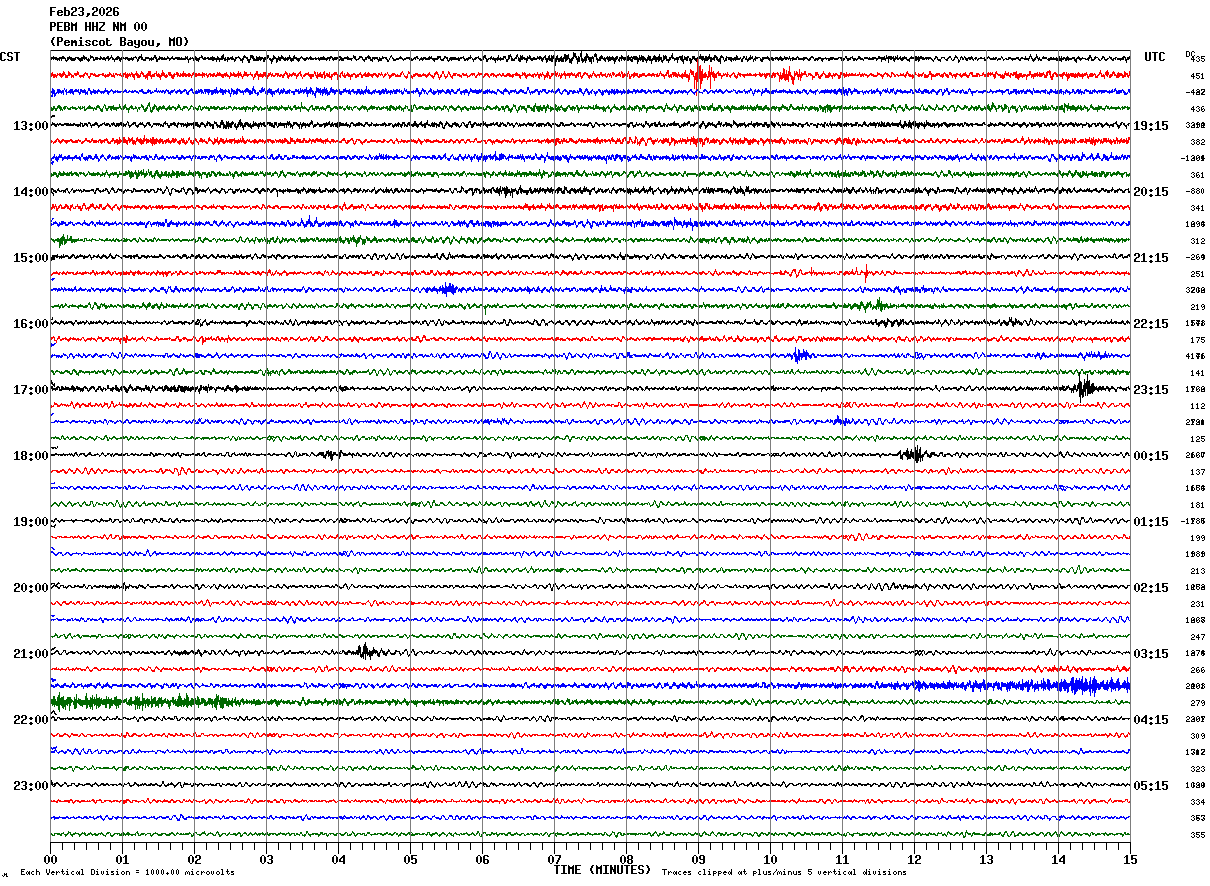Image resolution: width=1210 pixels, height=886 pixels.
Task: Select the 17:00 CST time label
Action: tap(30, 390)
